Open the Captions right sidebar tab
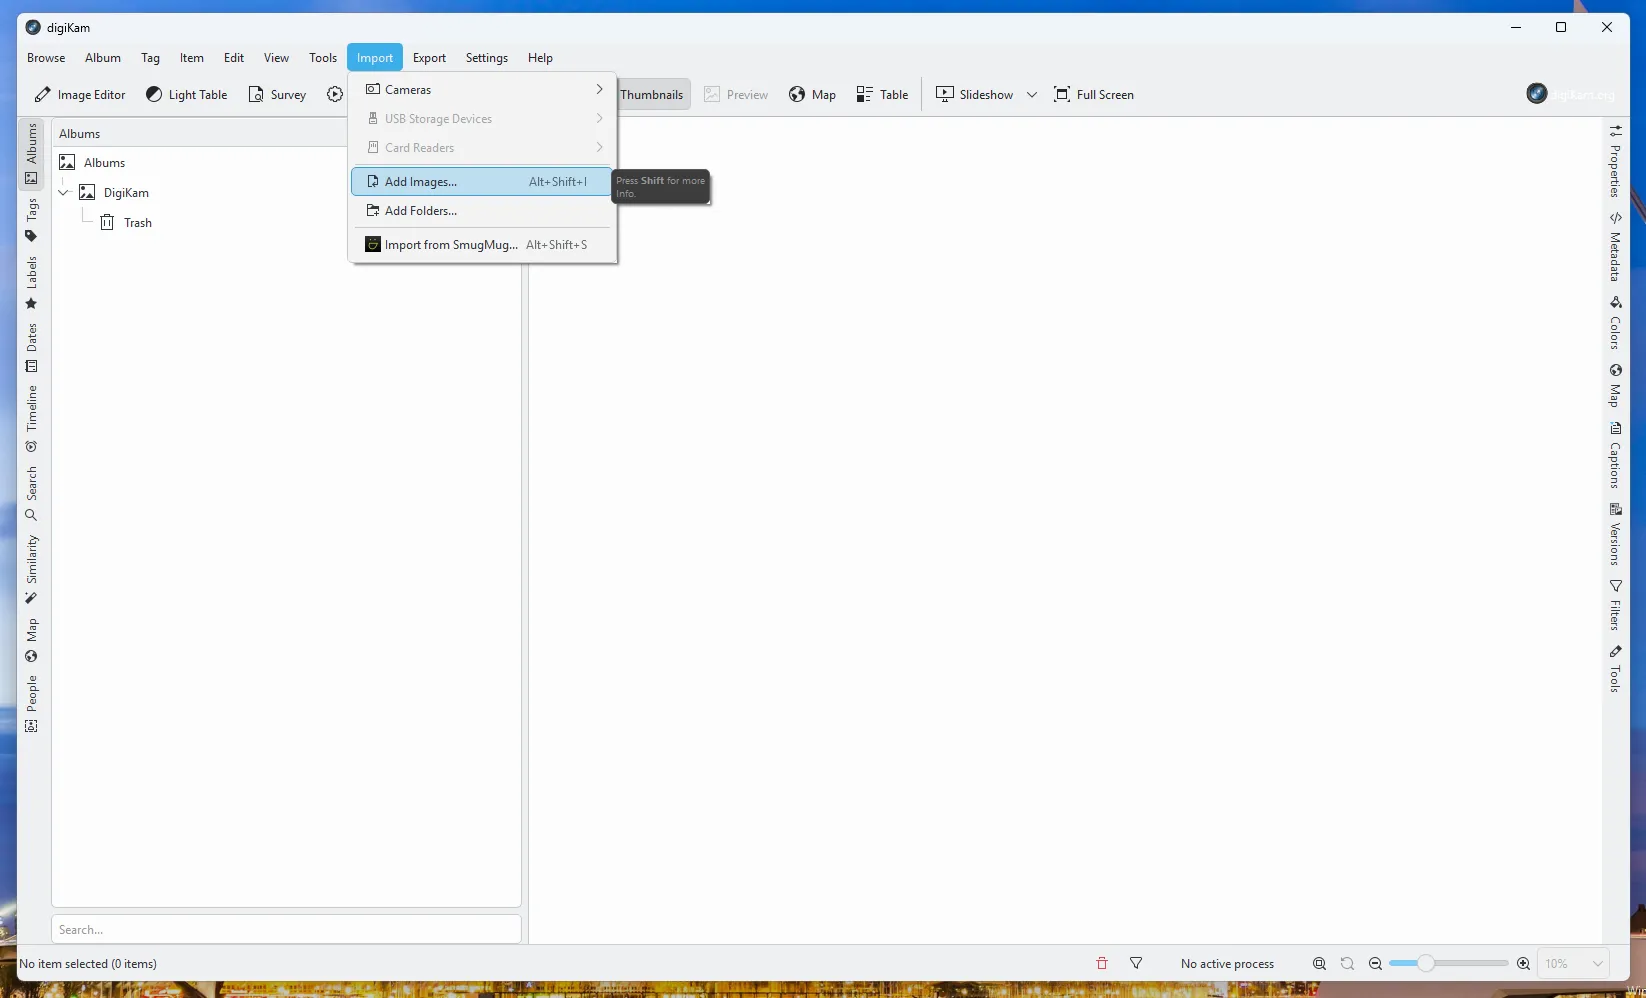1646x998 pixels. 1615,454
